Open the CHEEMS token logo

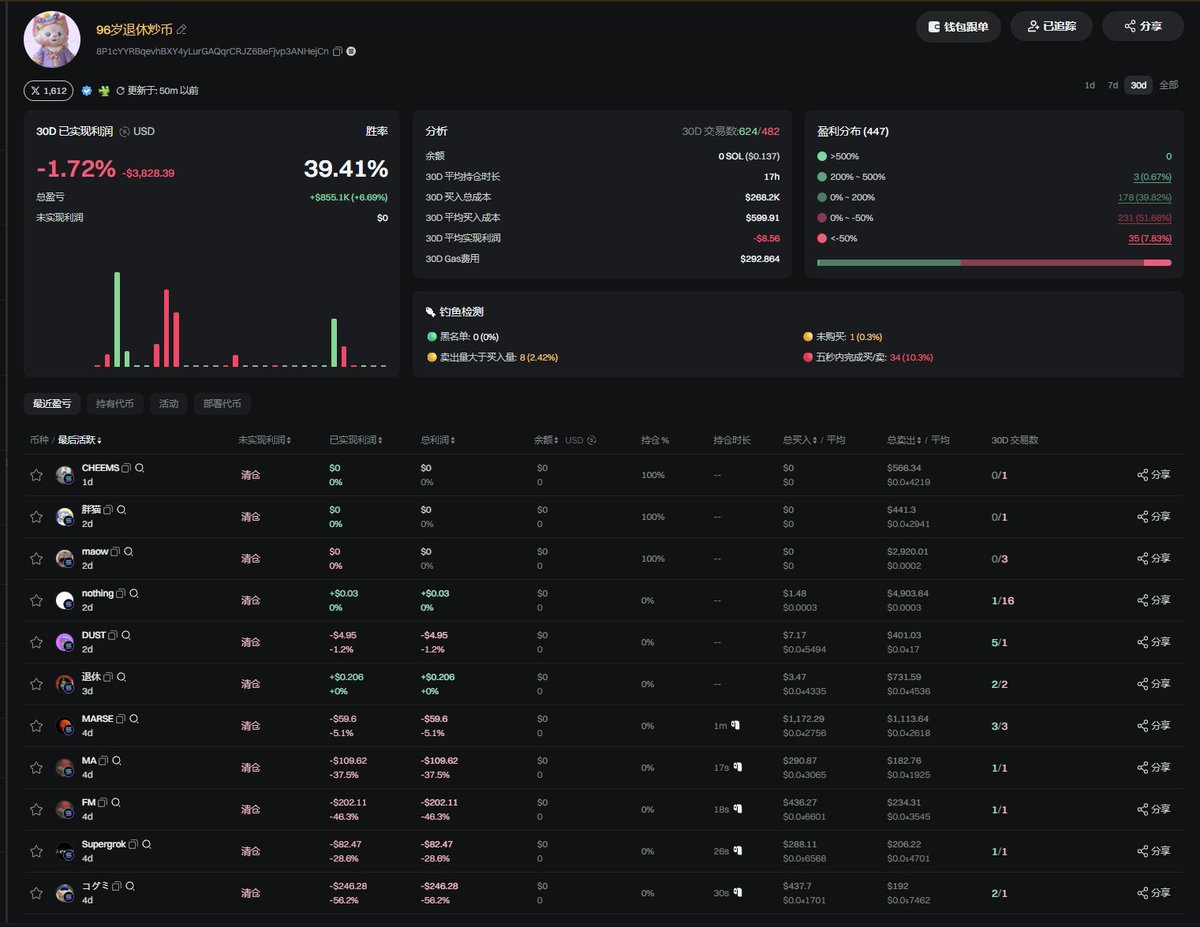pyautogui.click(x=65, y=475)
